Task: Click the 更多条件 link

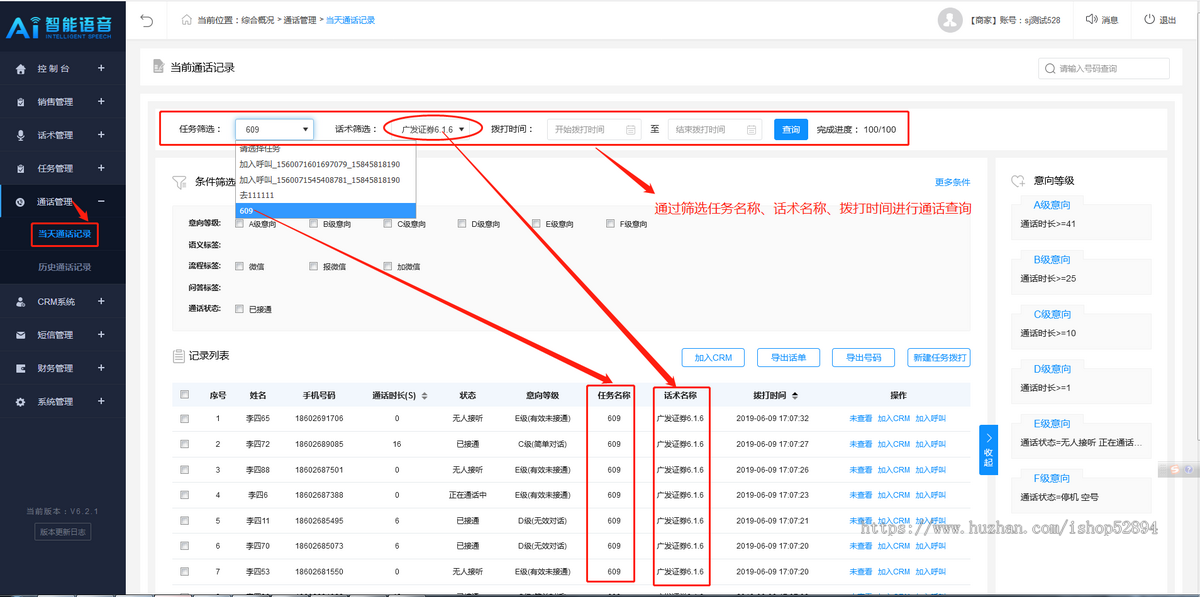Action: click(x=952, y=182)
